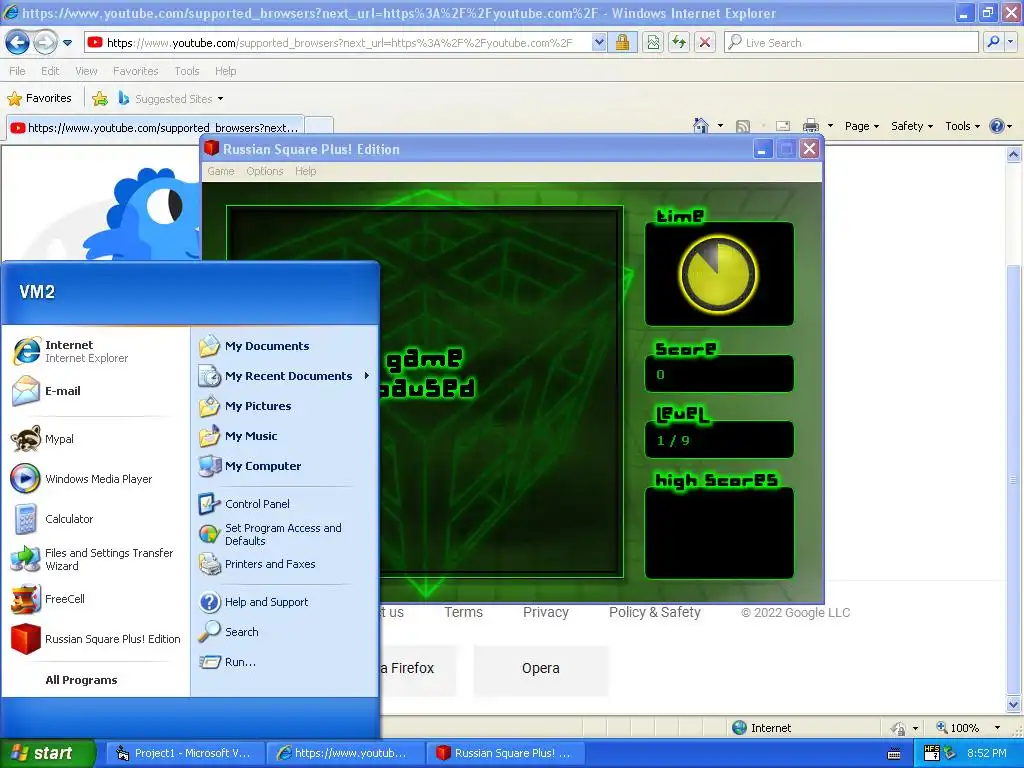Screen dimensions: 1024x768
Task: Open Print options dropdown arrow
Action: point(830,126)
